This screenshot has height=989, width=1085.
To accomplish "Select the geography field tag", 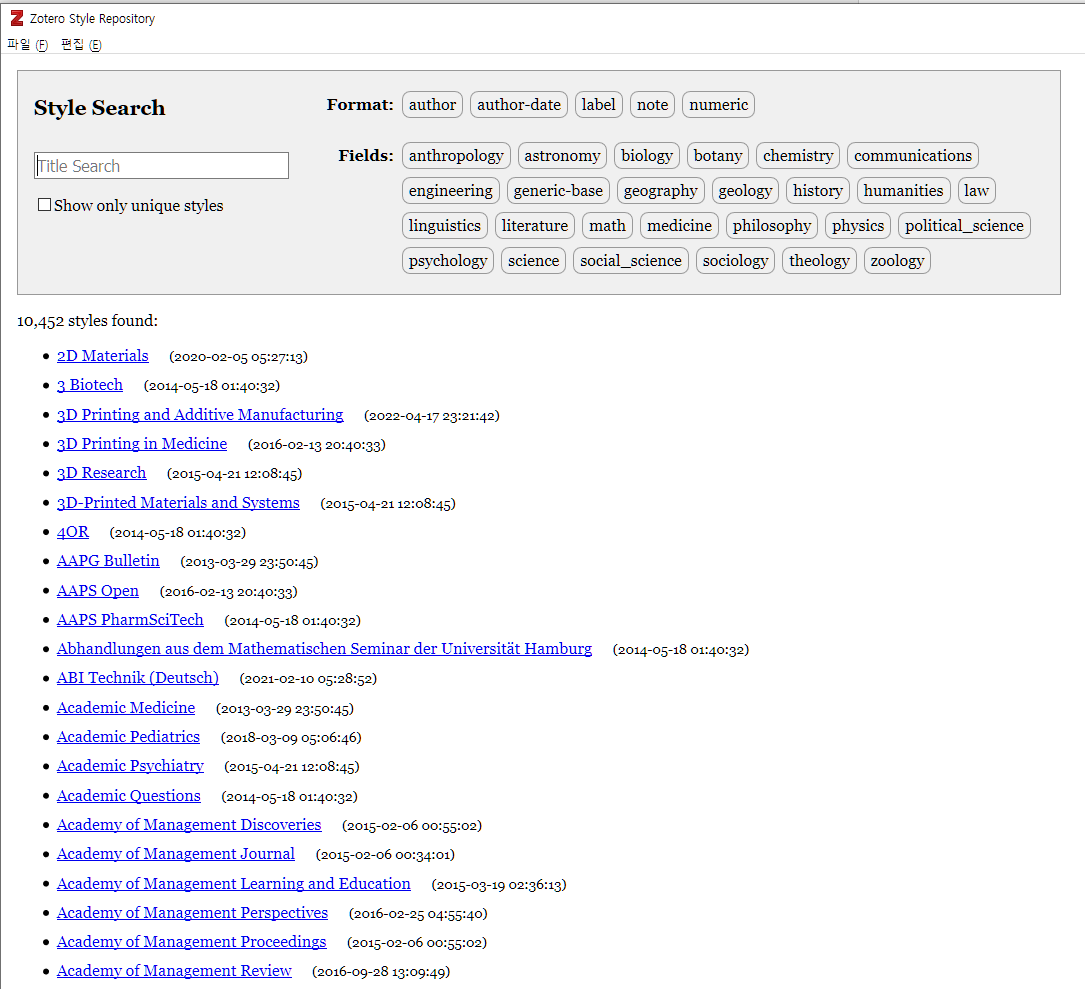I will coord(660,190).
